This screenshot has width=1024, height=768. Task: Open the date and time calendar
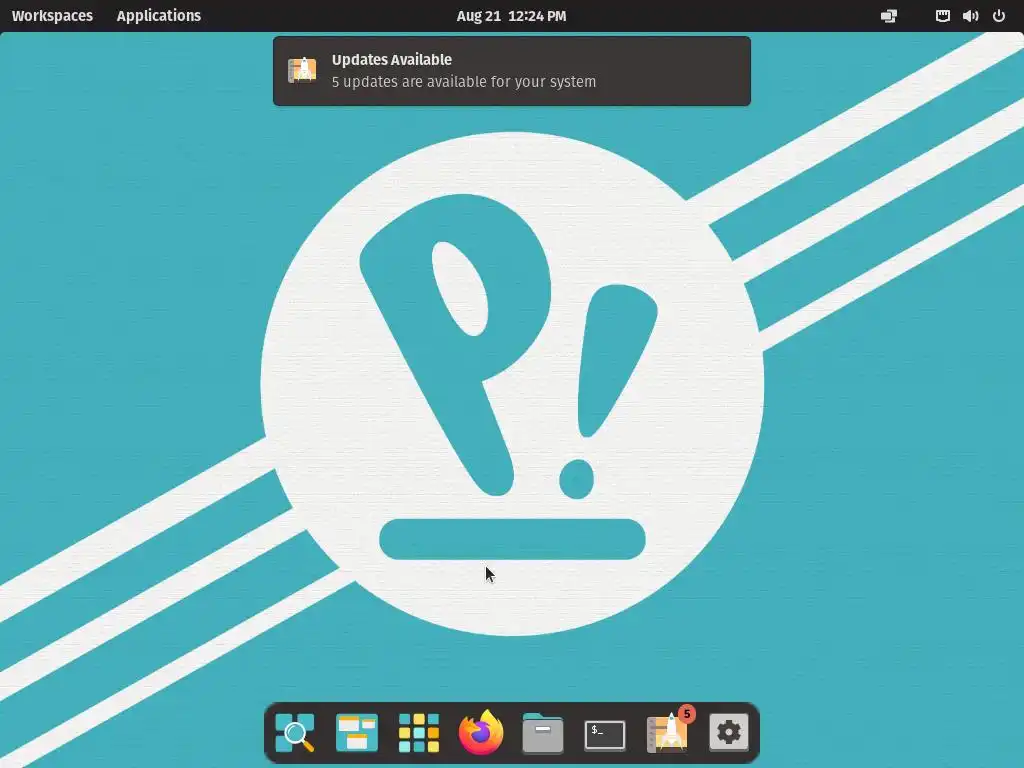coord(511,16)
